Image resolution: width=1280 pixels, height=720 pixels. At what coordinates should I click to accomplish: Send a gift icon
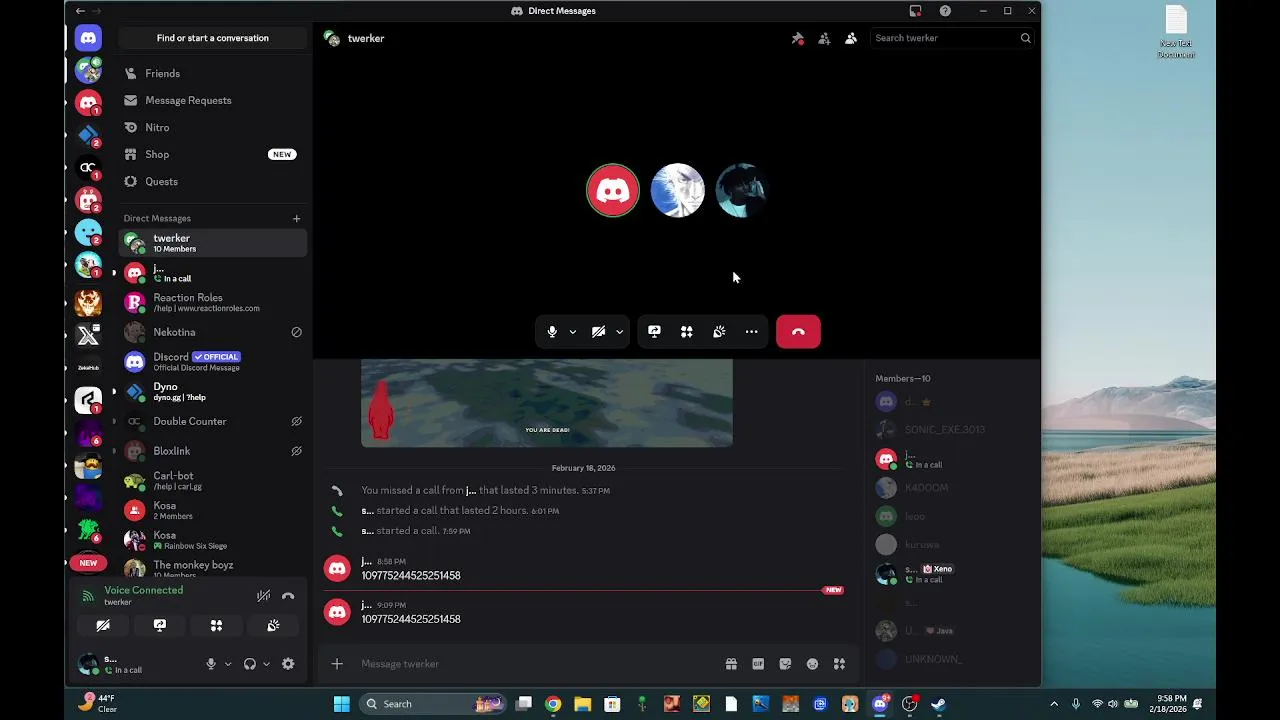(x=731, y=664)
